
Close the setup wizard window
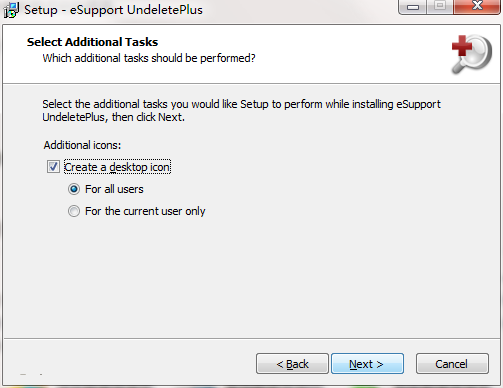[x=477, y=7]
